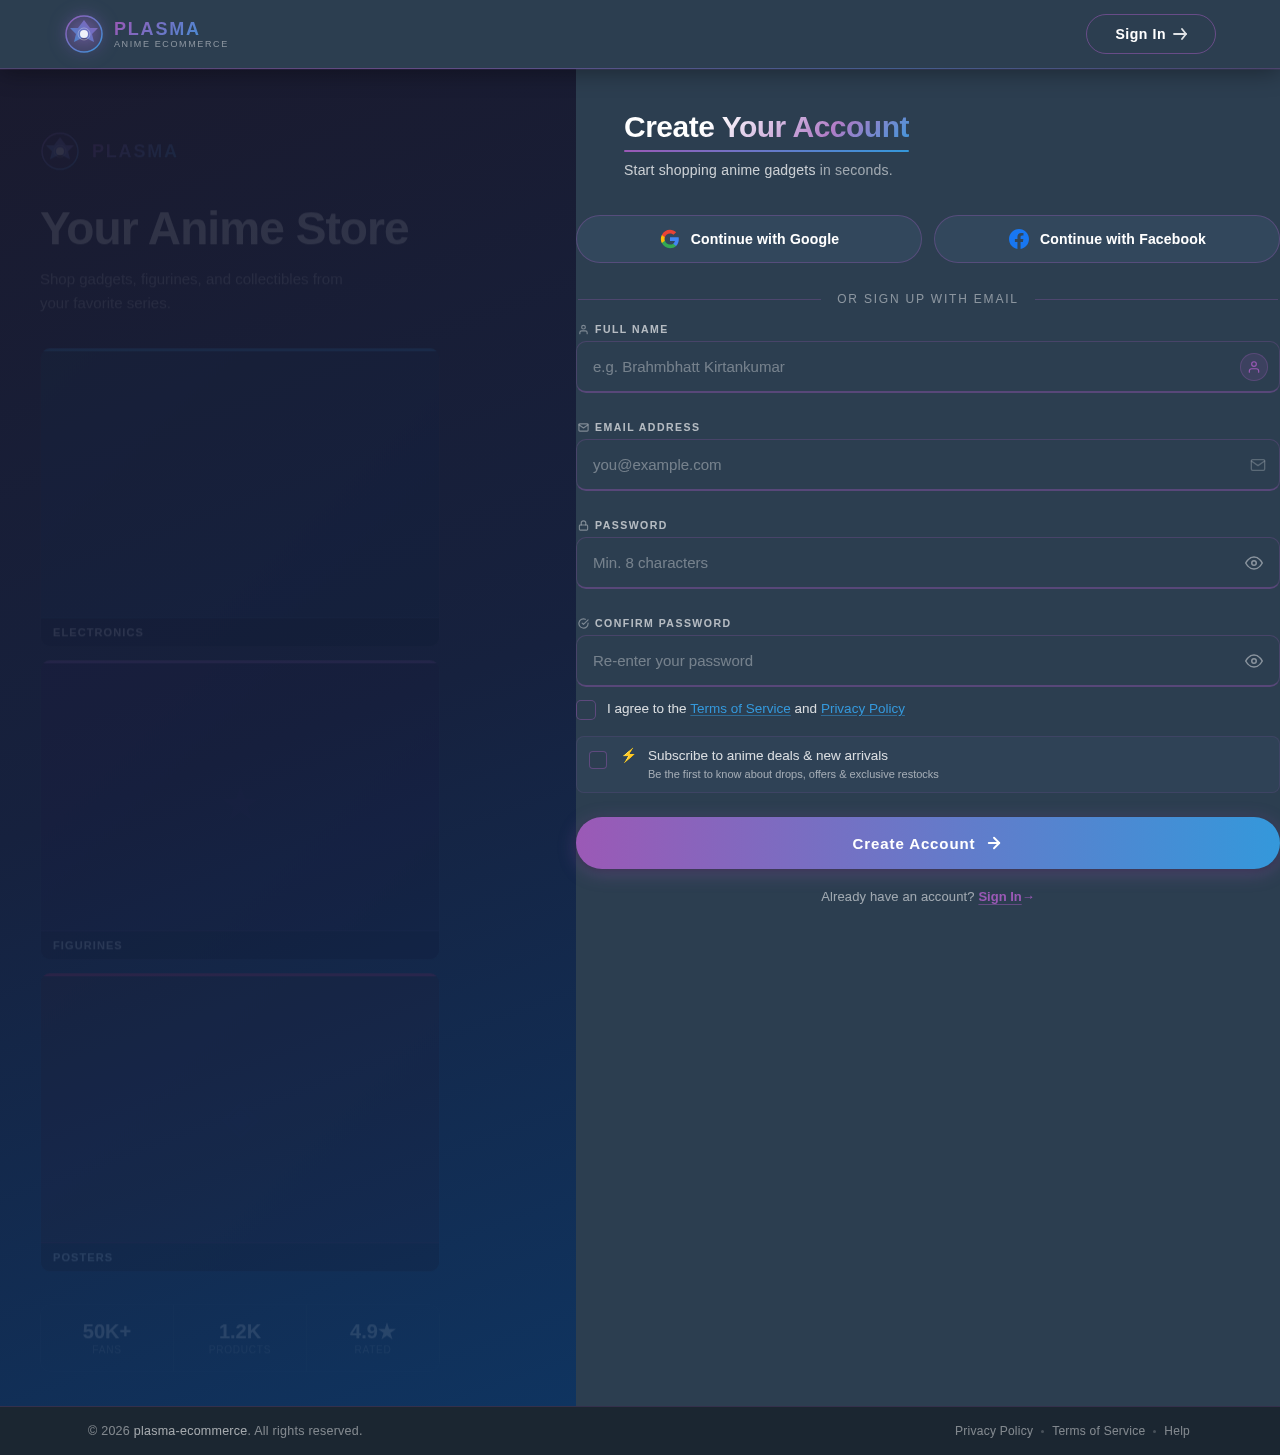
Task: Open the Help link in footer
Action: click(x=1177, y=1431)
